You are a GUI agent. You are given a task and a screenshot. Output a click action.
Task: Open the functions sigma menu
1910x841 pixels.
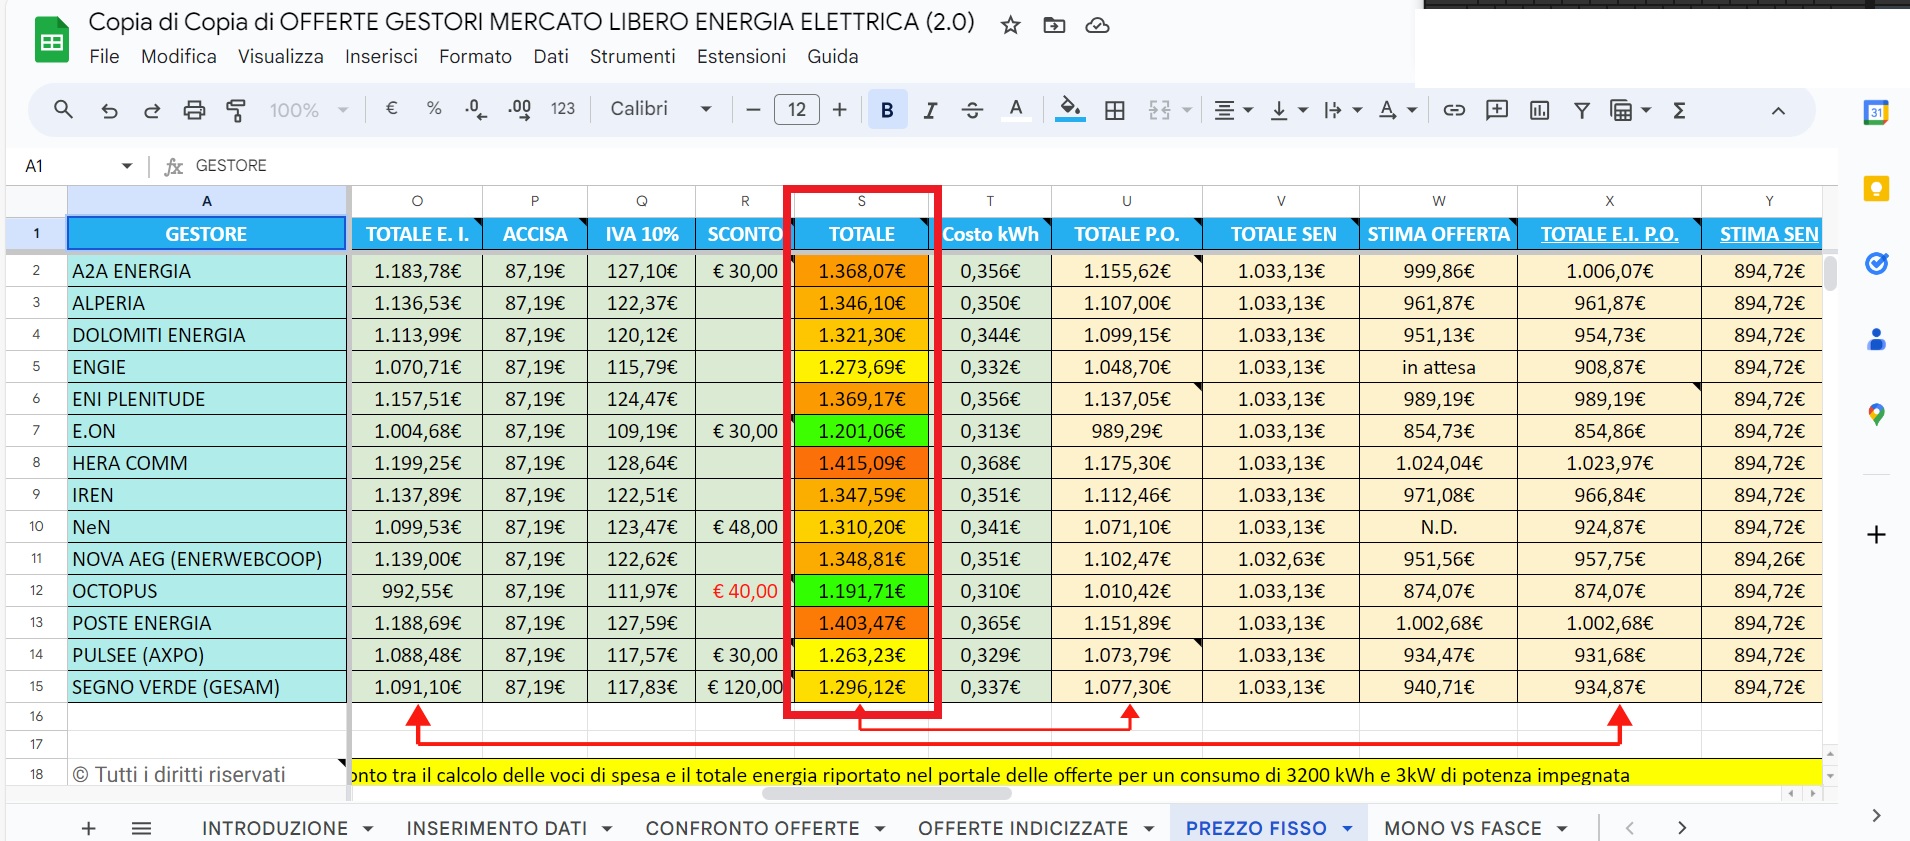(1679, 110)
